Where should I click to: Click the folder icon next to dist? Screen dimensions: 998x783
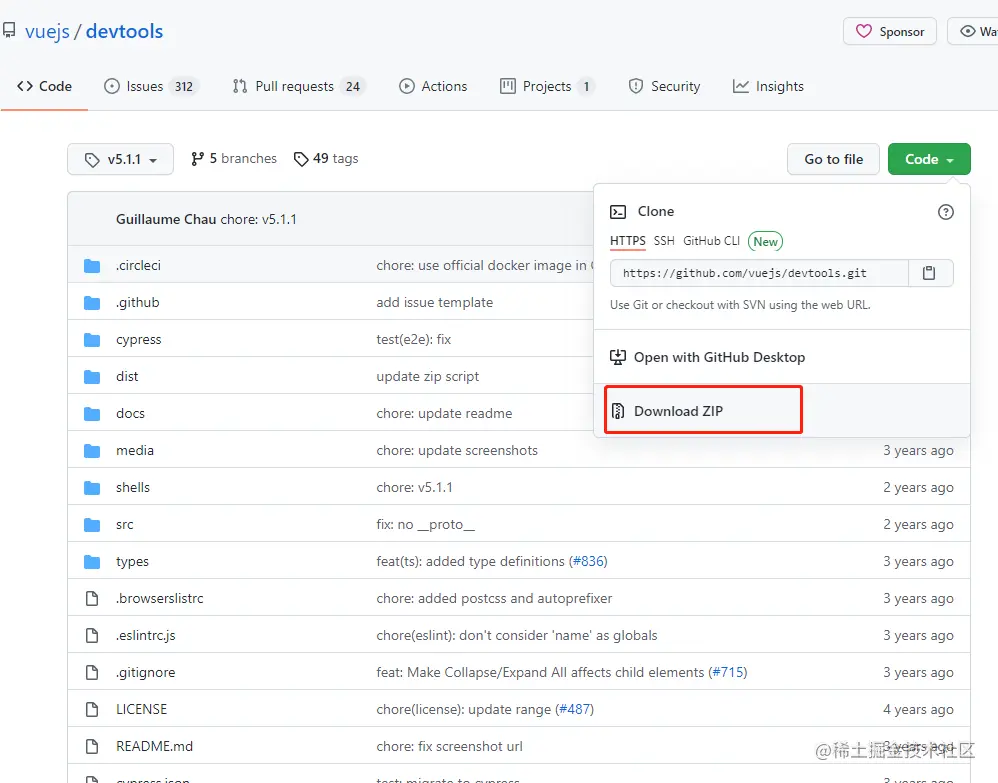coord(92,377)
